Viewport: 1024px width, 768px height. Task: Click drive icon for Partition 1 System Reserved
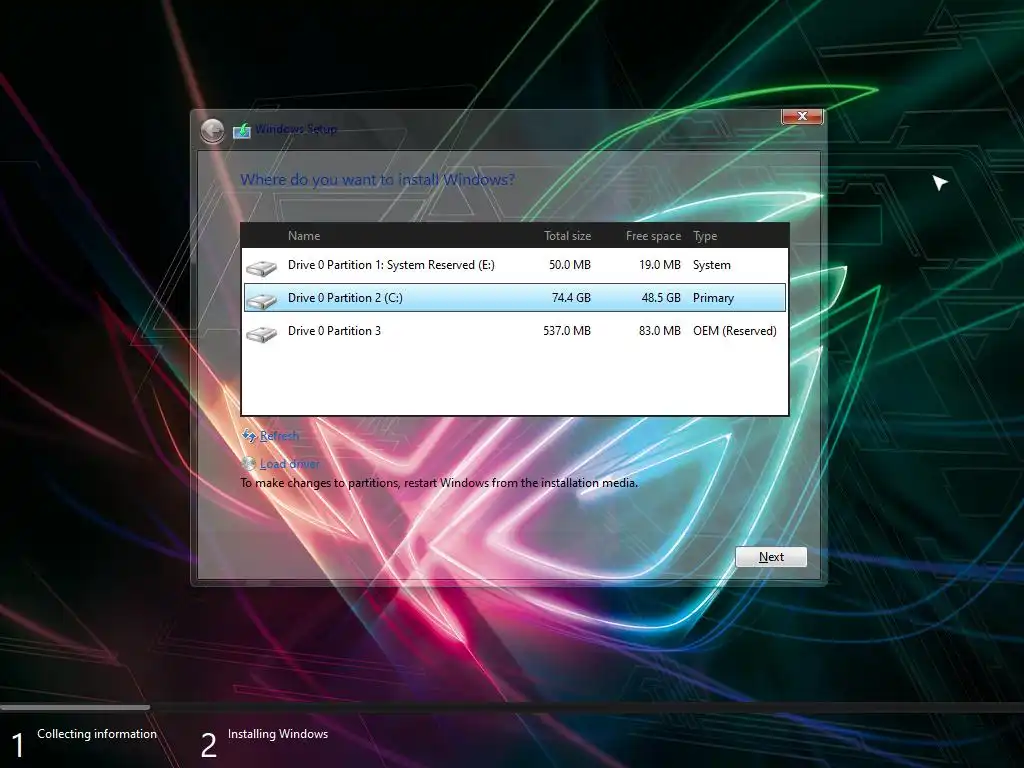click(x=261, y=266)
